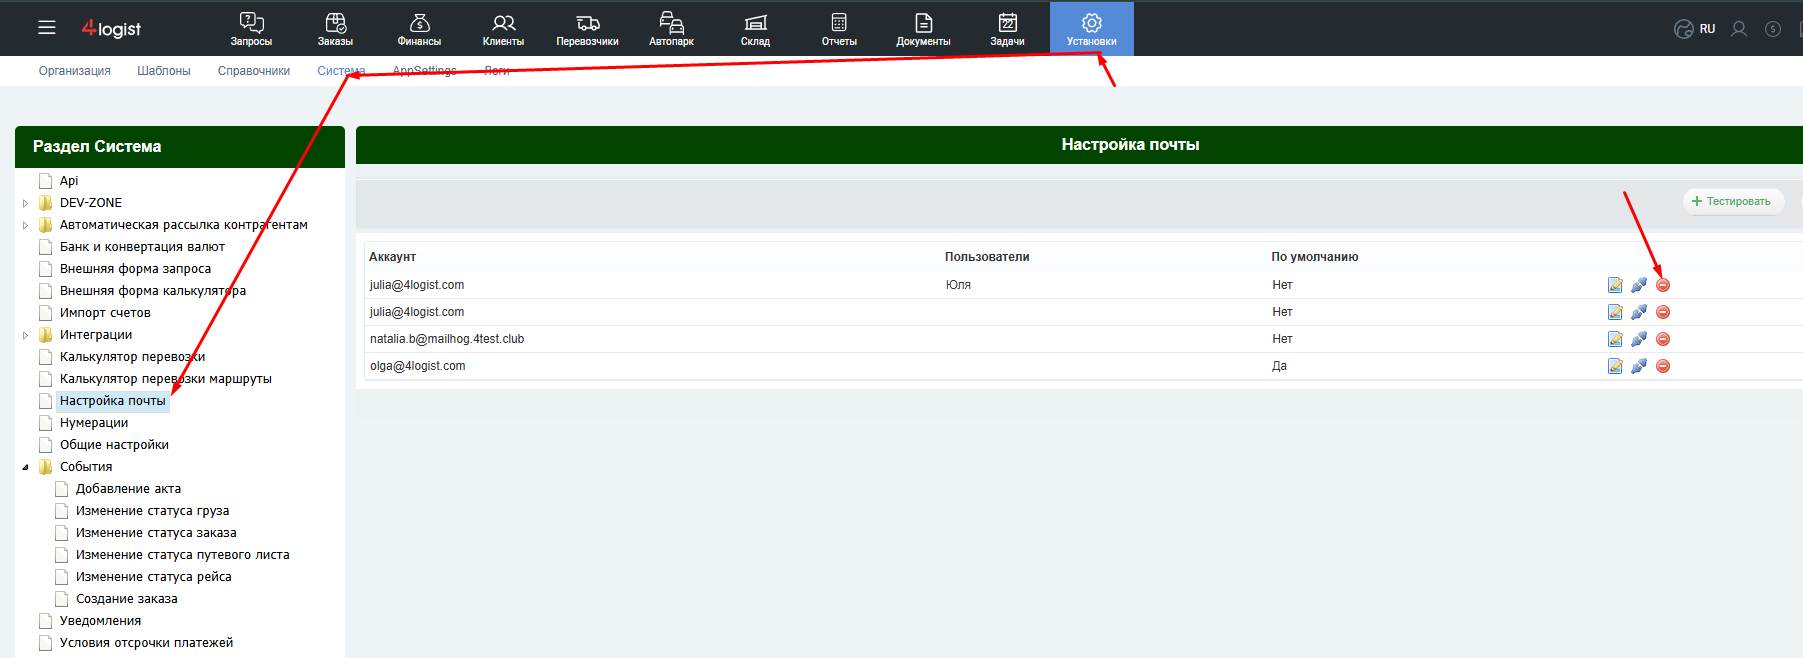The width and height of the screenshot is (1803, 658).
Task: Click the pin icon in the julia@4logist.com Юля row
Action: coord(1639,285)
